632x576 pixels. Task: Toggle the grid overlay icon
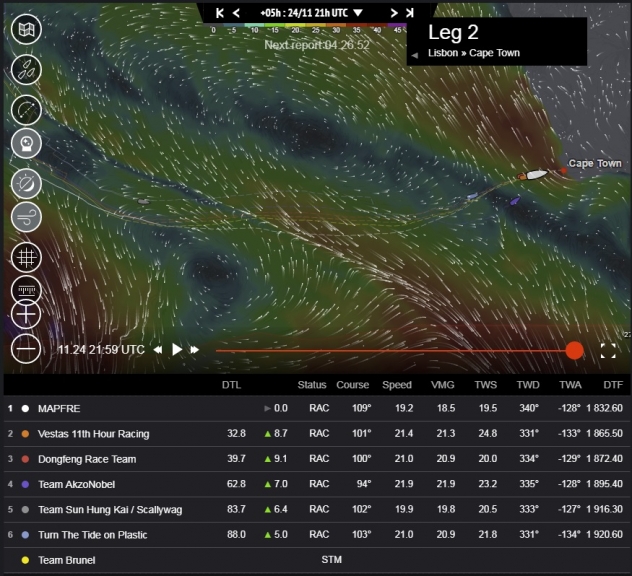tap(26, 257)
